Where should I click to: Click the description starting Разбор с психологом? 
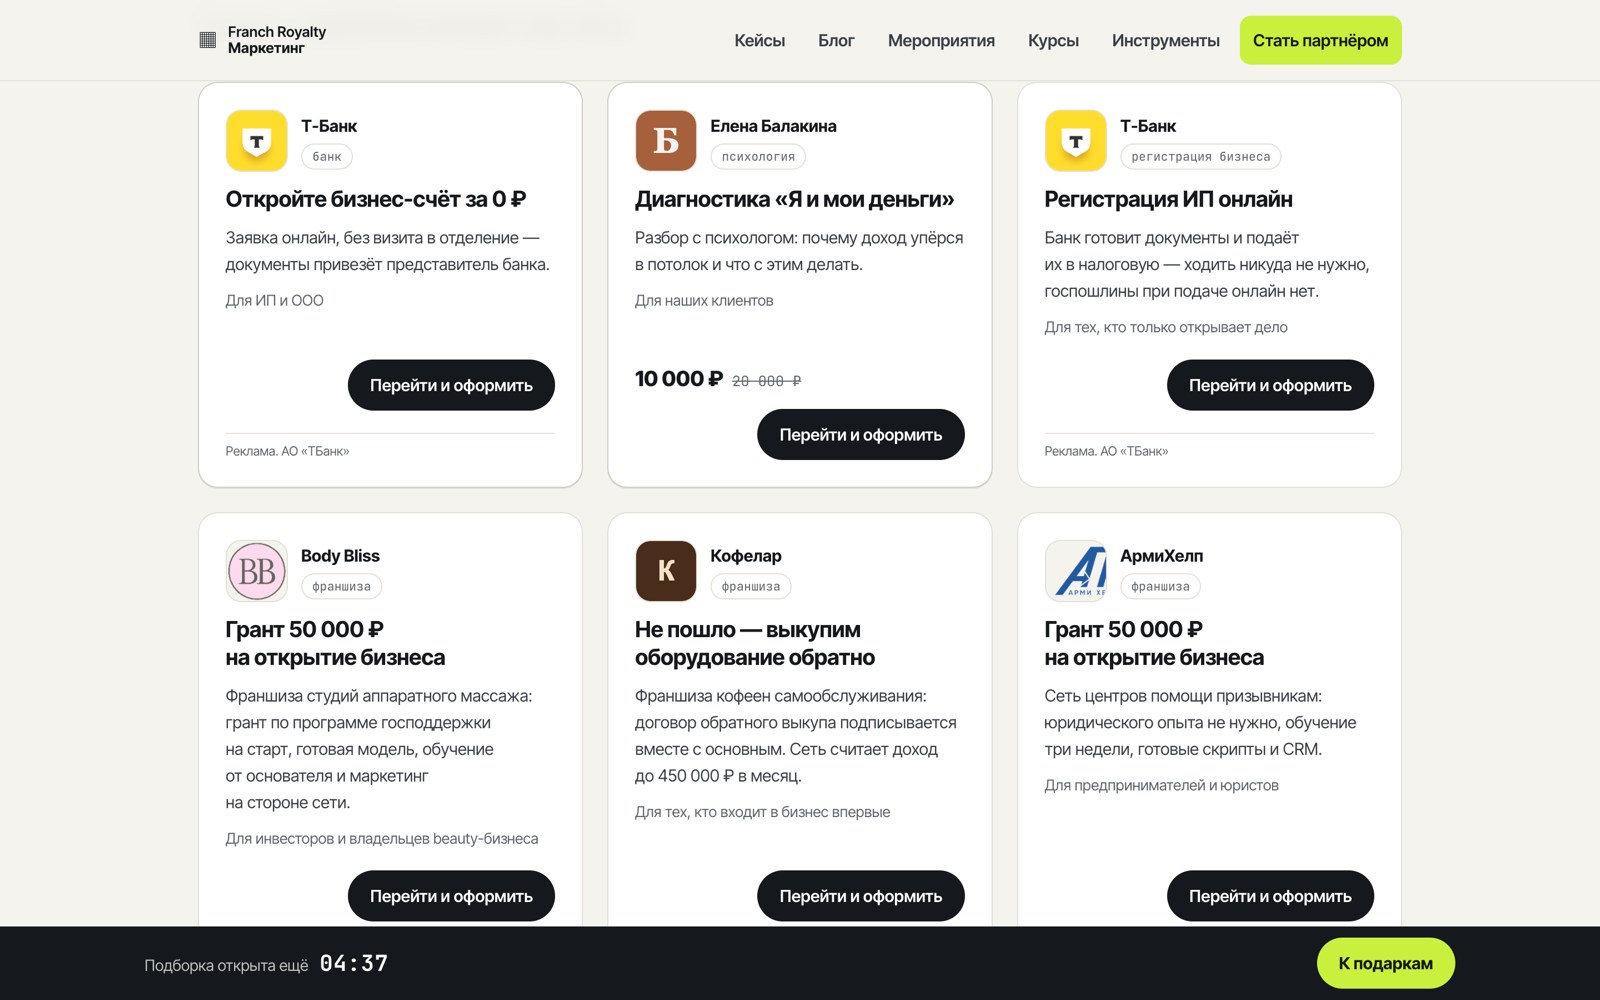pyautogui.click(x=799, y=251)
